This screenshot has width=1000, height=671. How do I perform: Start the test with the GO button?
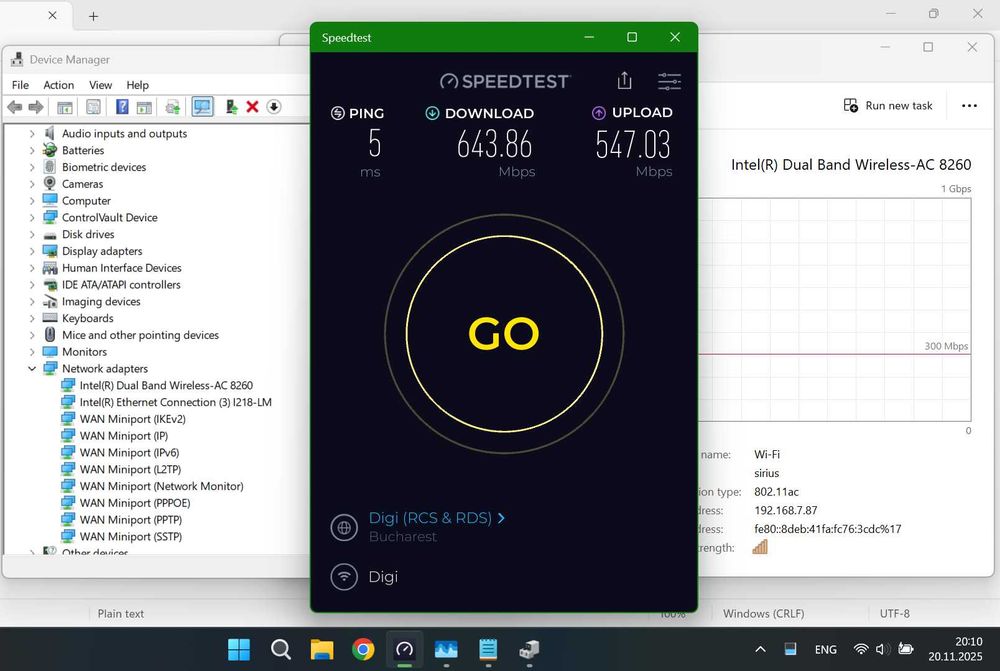(x=504, y=334)
